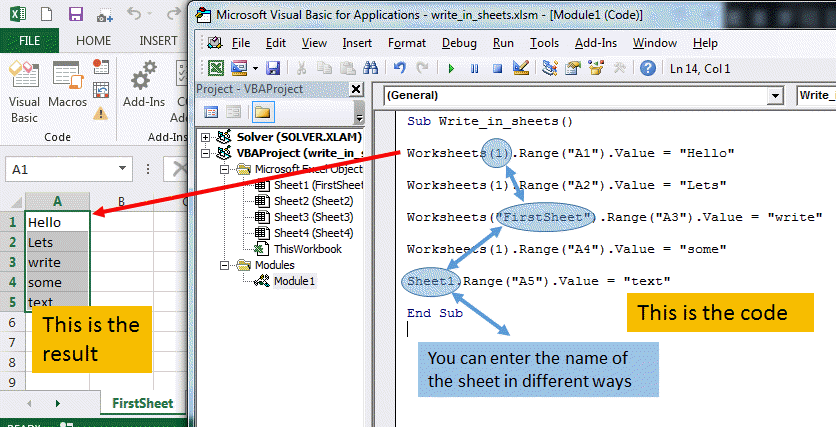Image resolution: width=836 pixels, height=427 pixels.
Task: Open the Name Box dropdown arrow in Excel
Action: pos(122,168)
